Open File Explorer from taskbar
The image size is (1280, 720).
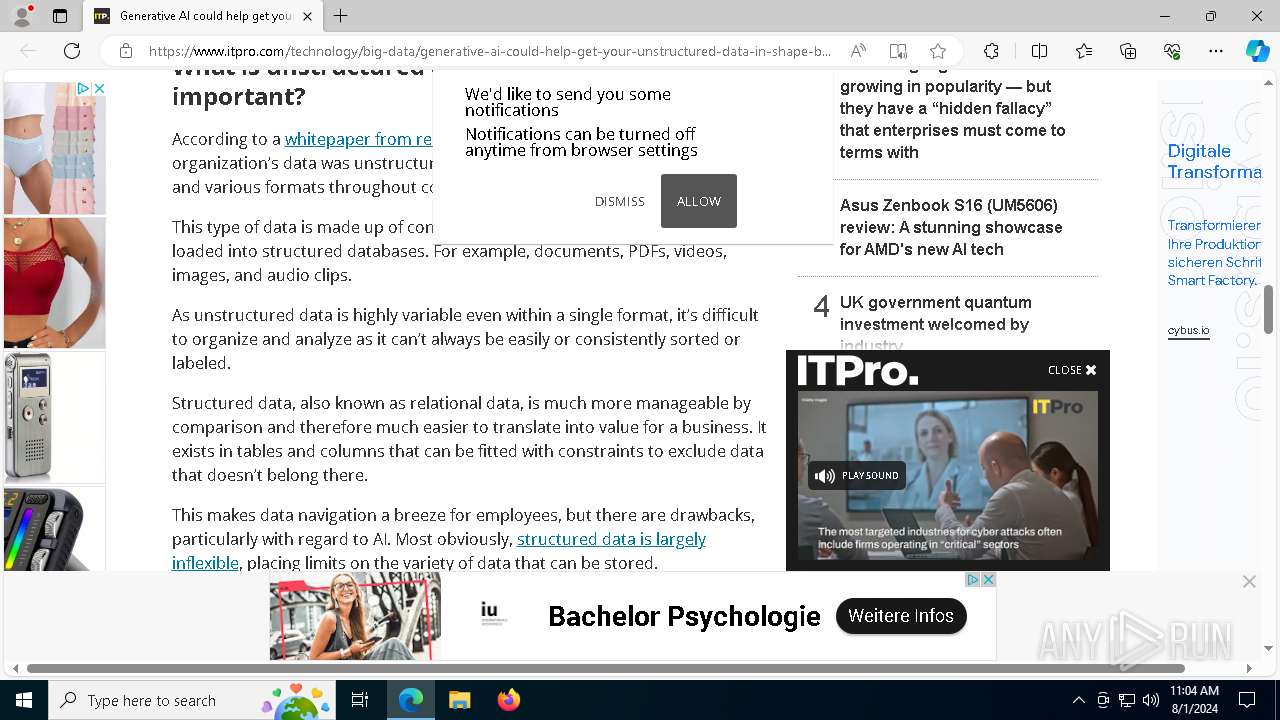(459, 700)
